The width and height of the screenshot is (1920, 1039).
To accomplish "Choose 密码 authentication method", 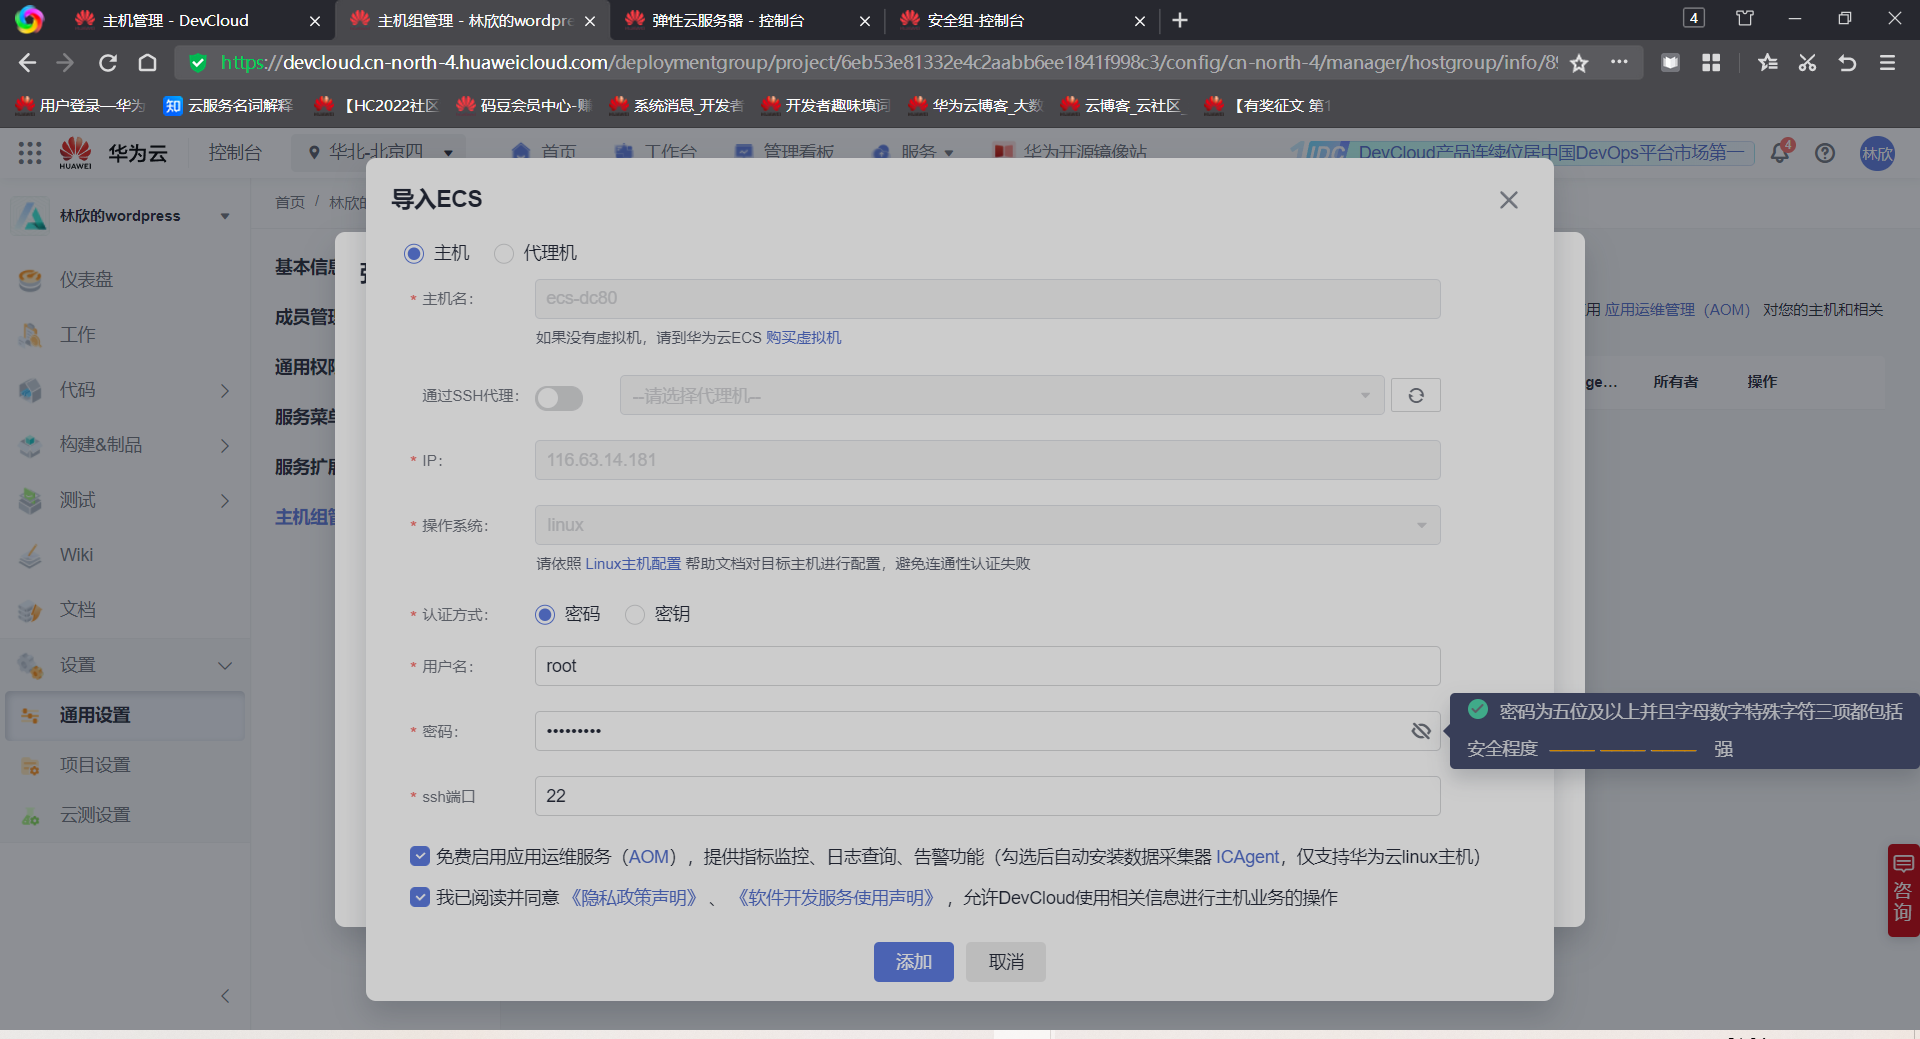I will [545, 614].
